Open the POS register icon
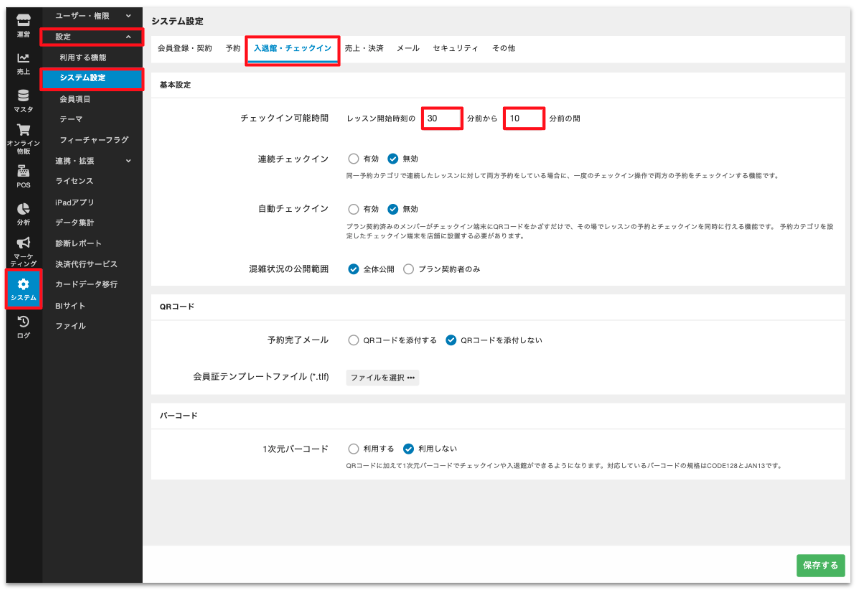The width and height of the screenshot is (858, 592). coord(23,177)
